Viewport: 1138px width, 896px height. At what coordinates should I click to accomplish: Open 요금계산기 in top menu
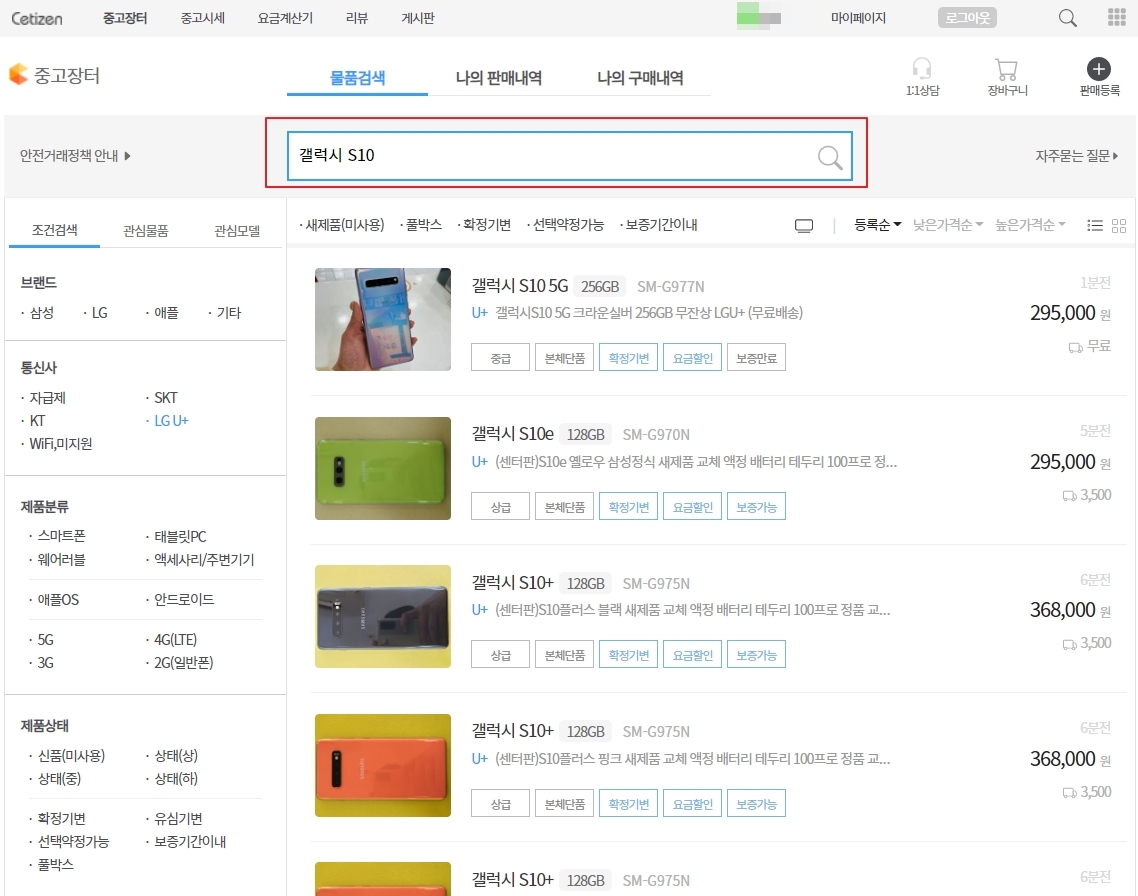click(x=285, y=18)
